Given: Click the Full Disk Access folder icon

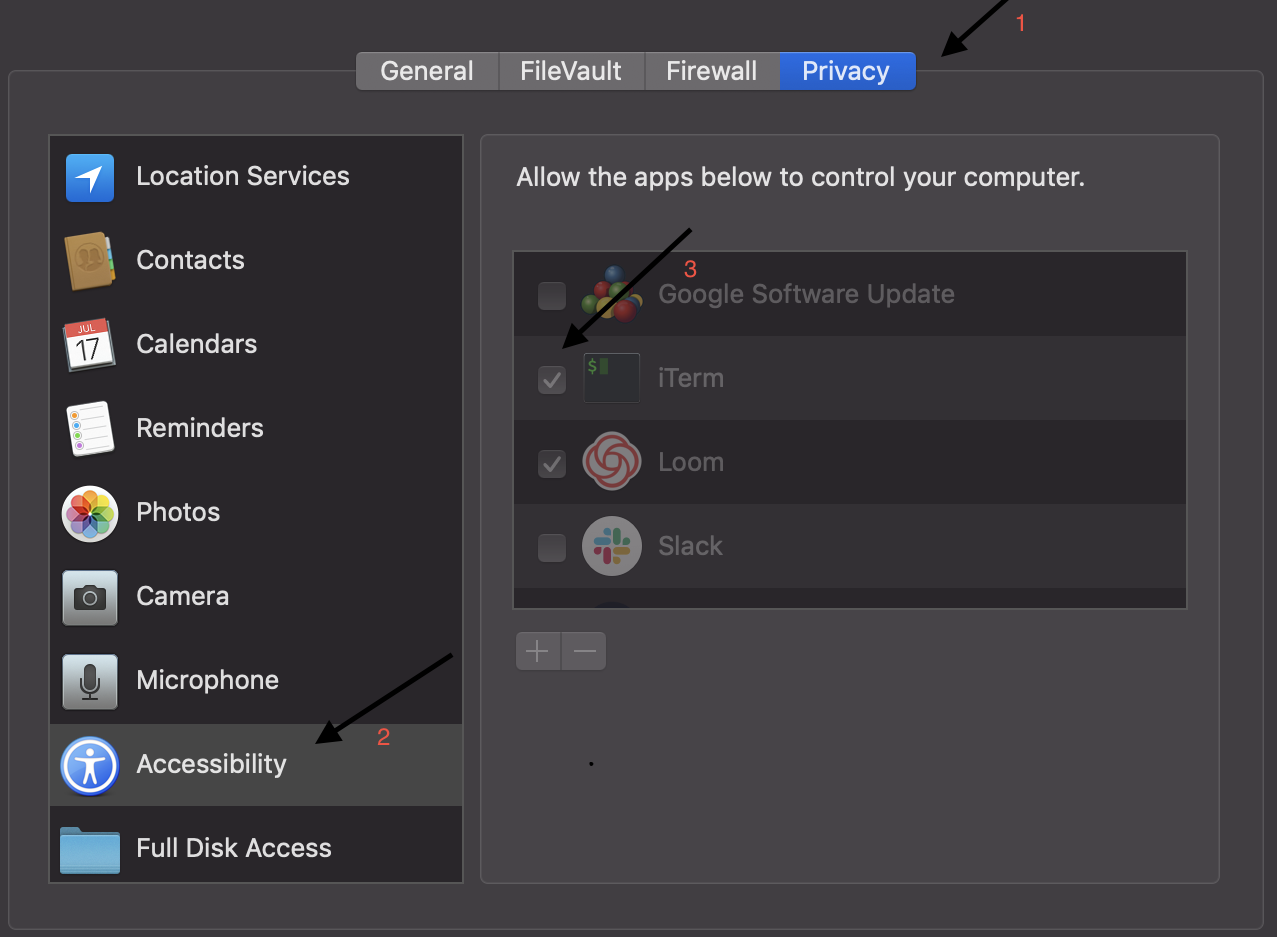Looking at the screenshot, I should (x=90, y=849).
